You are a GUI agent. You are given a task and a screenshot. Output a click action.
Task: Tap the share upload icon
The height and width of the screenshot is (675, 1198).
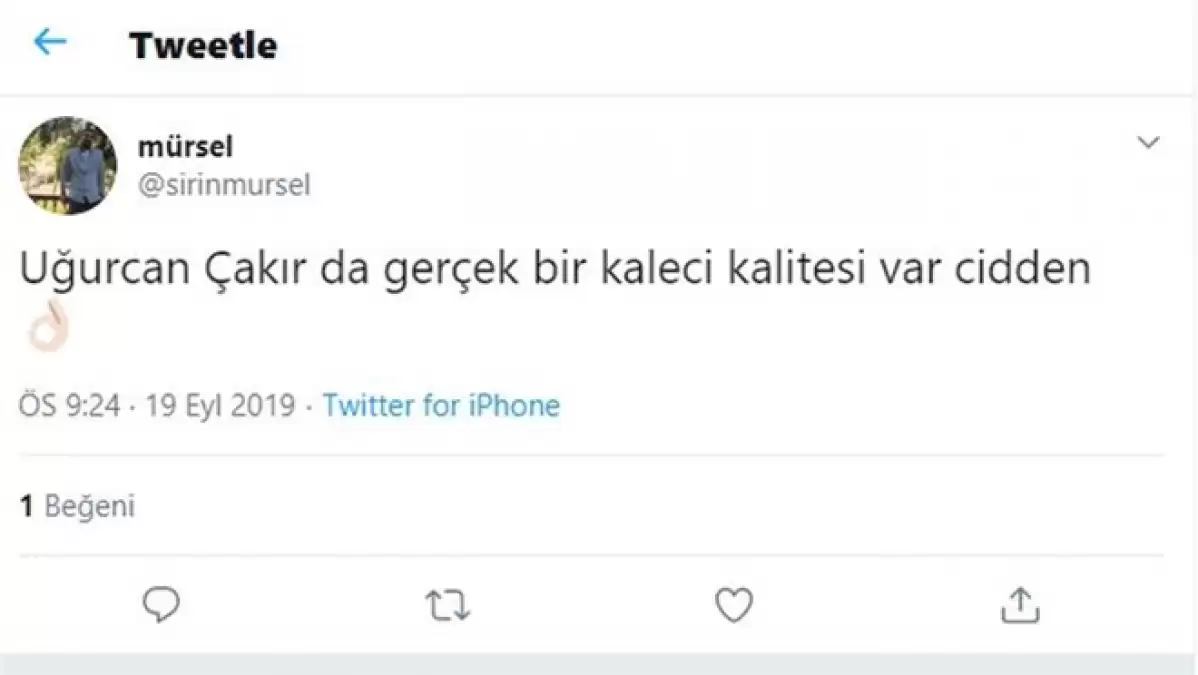point(1019,605)
